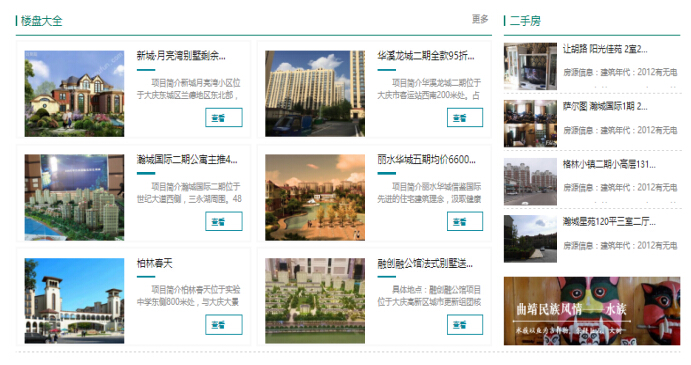This screenshot has width=691, height=365.
Task: Open the 融创融公馆 sand table thumbnail
Action: tap(315, 301)
